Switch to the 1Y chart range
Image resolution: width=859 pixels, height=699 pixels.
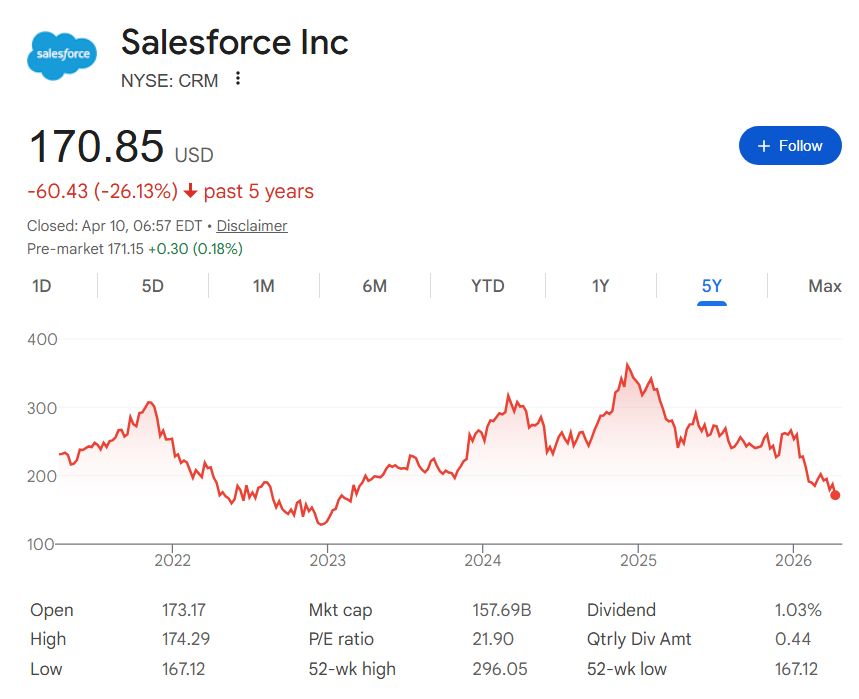pos(600,286)
